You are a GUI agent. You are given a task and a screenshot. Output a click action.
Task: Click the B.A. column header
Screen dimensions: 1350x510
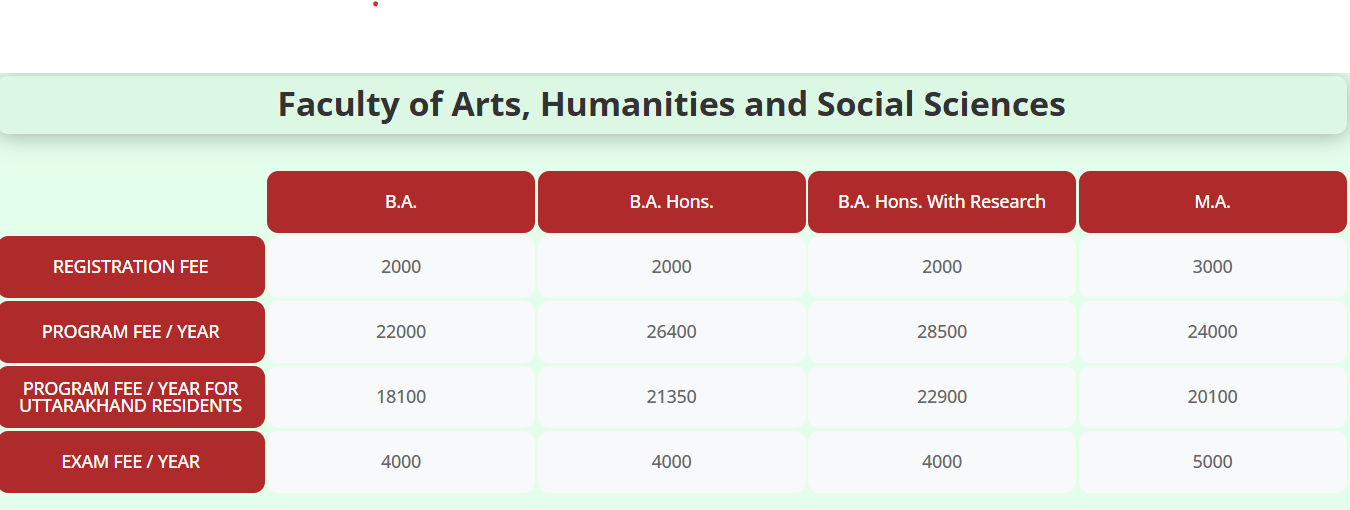point(401,202)
